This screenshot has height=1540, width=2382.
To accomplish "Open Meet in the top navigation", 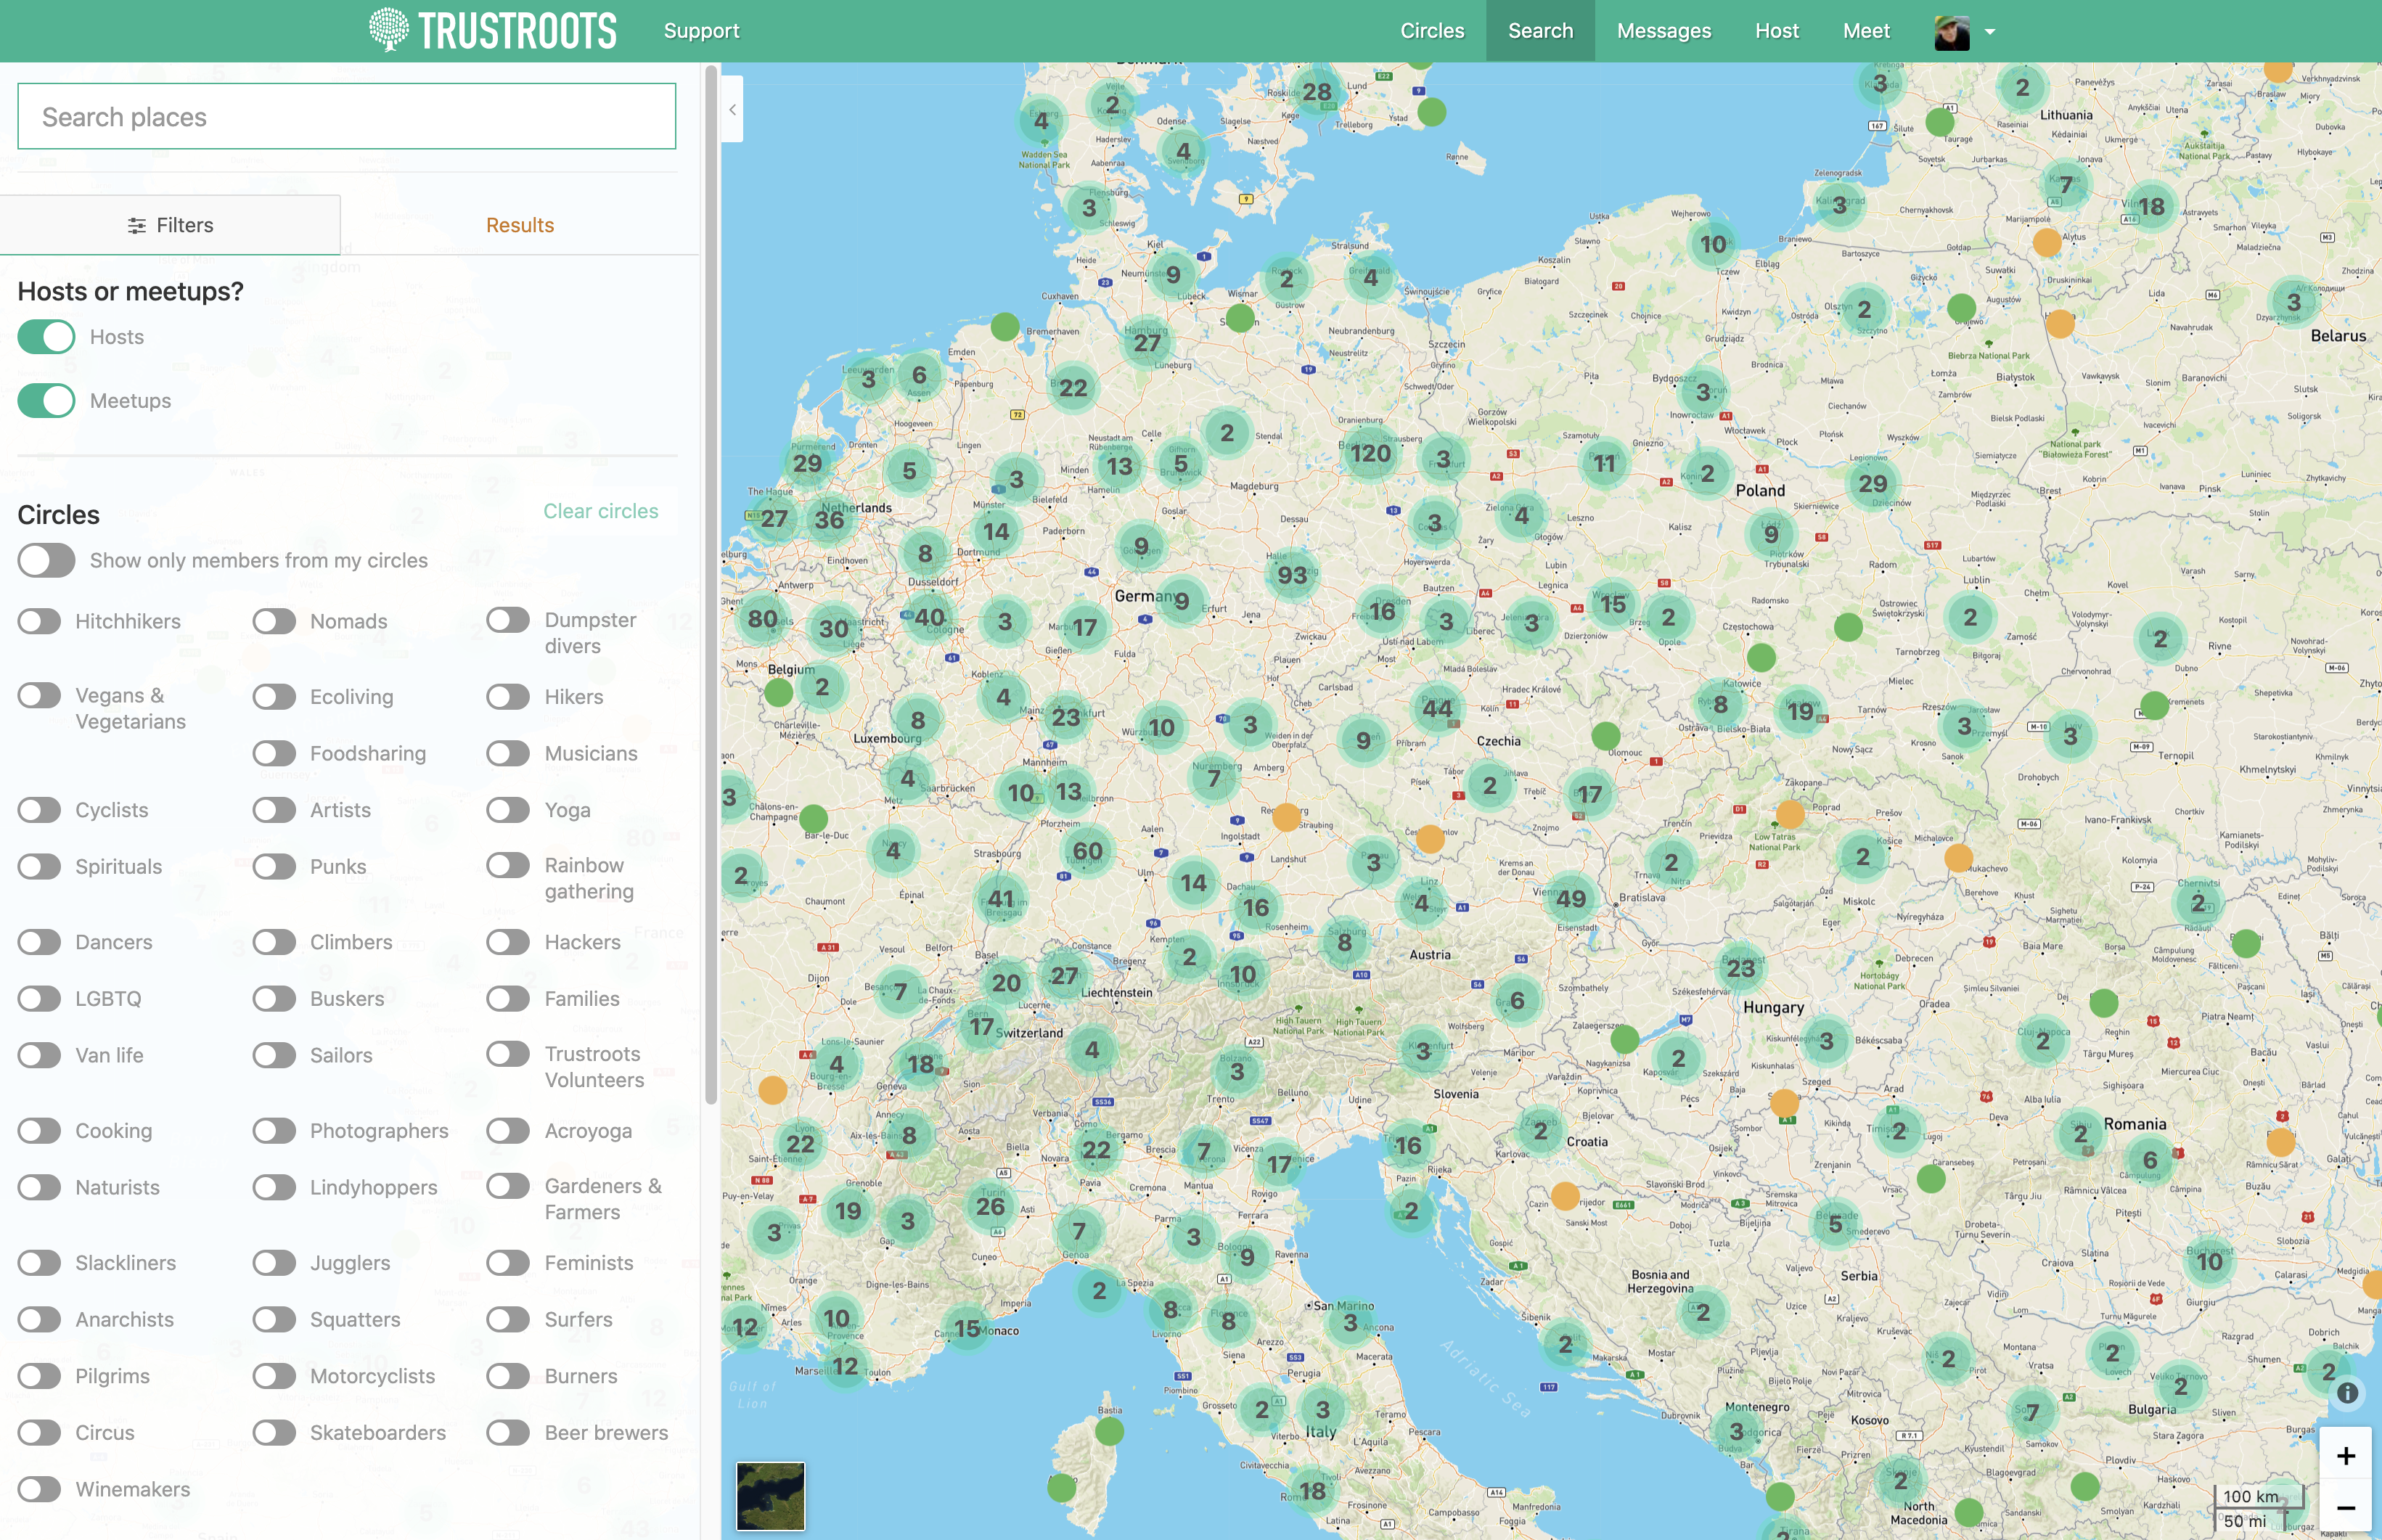I will click(1866, 31).
